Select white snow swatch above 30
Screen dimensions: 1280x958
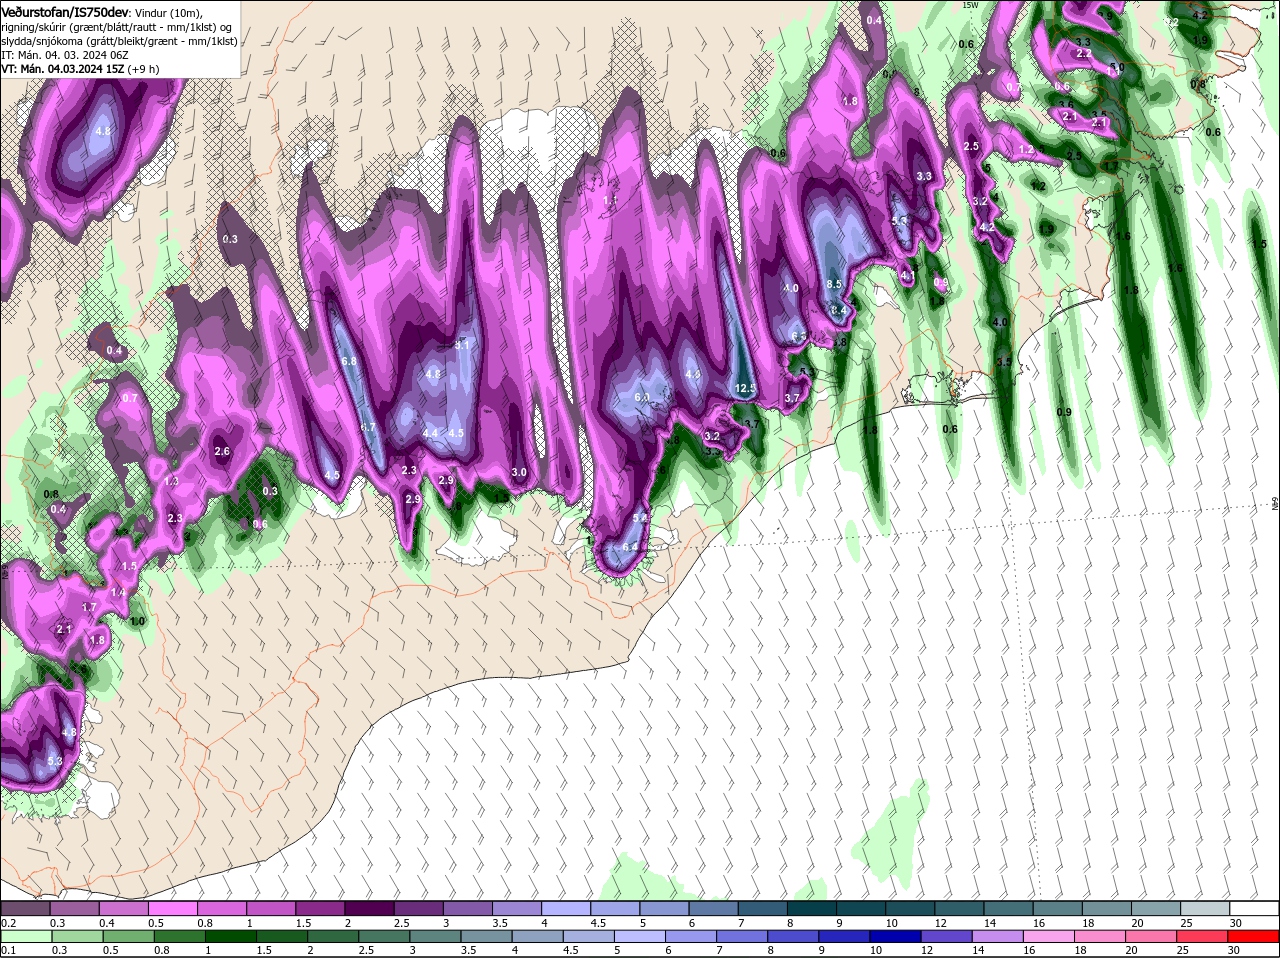coord(1255,908)
